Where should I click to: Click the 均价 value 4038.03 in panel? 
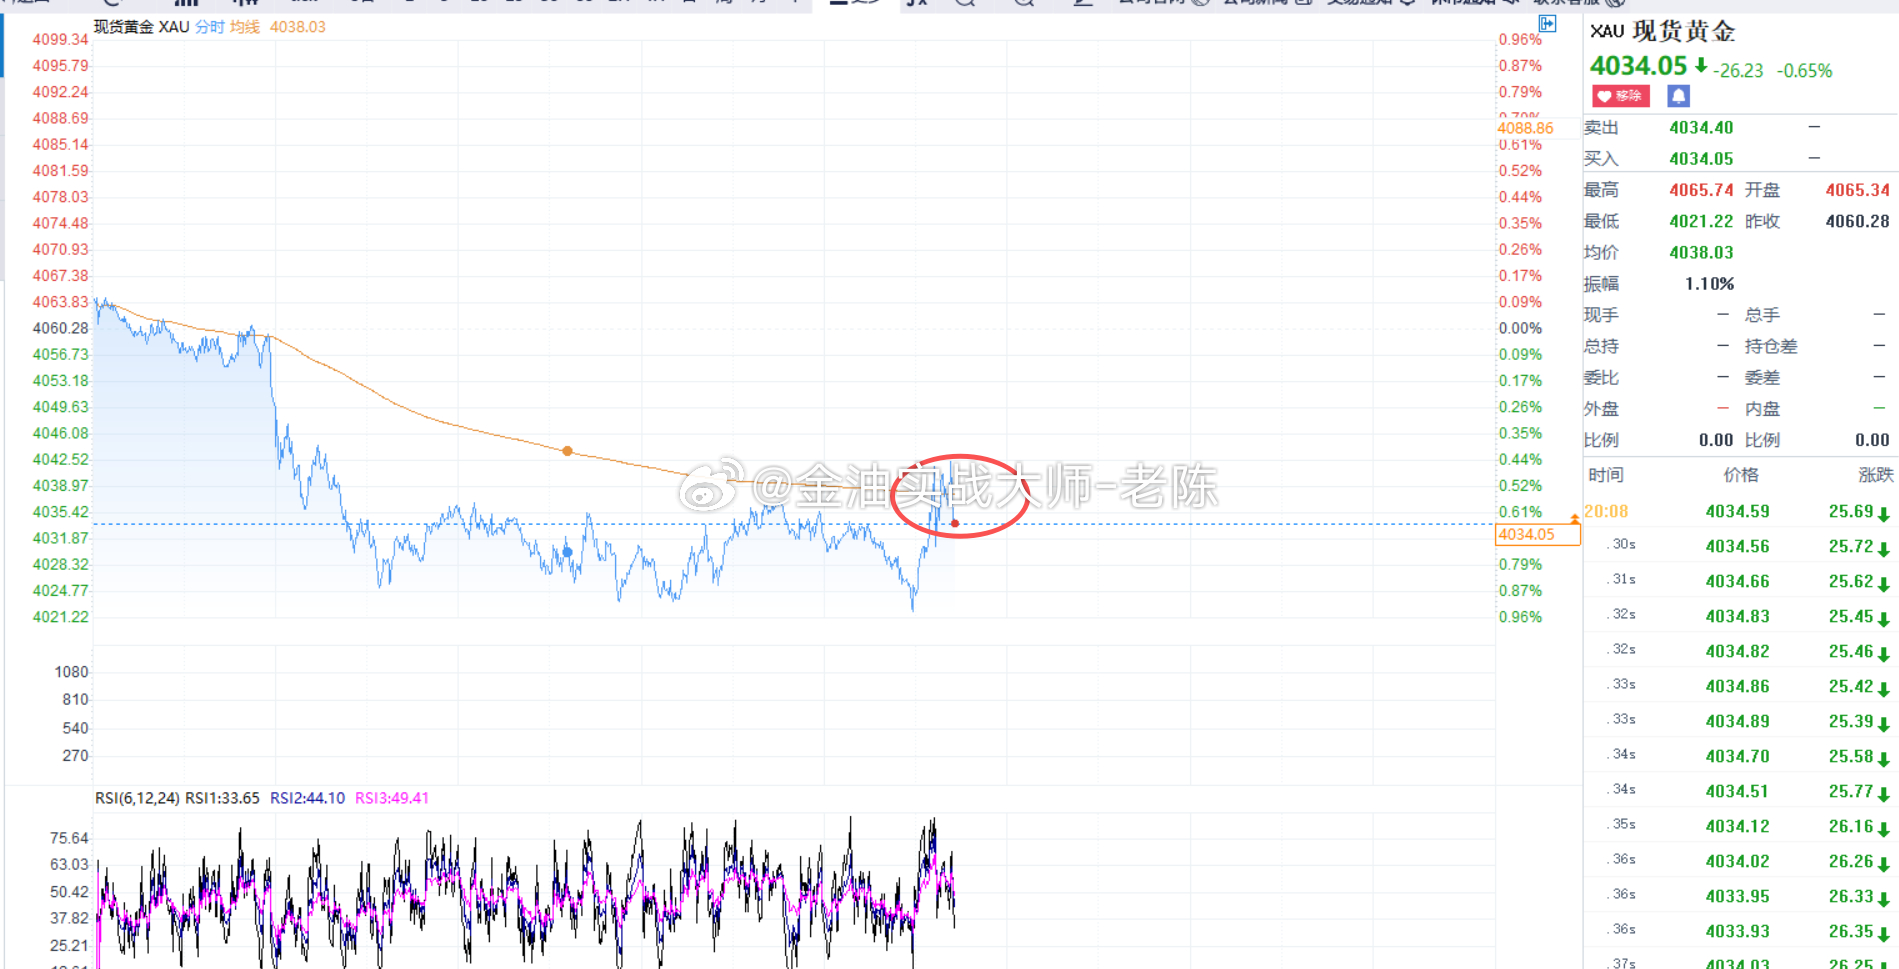pyautogui.click(x=1701, y=252)
